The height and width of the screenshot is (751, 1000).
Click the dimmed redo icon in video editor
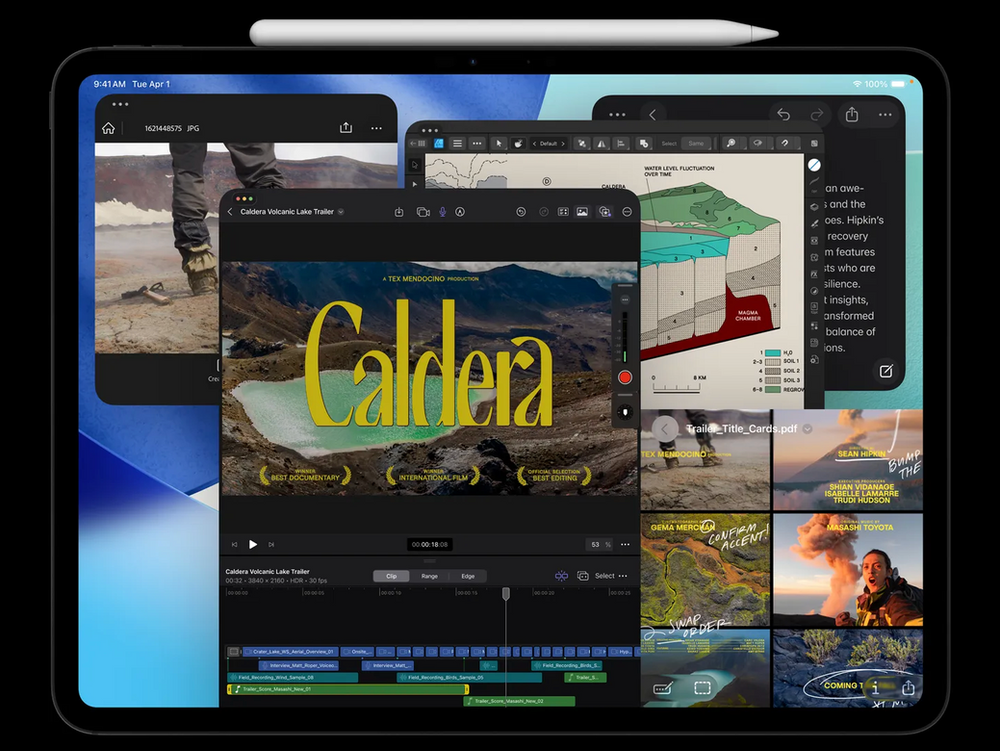tap(543, 212)
